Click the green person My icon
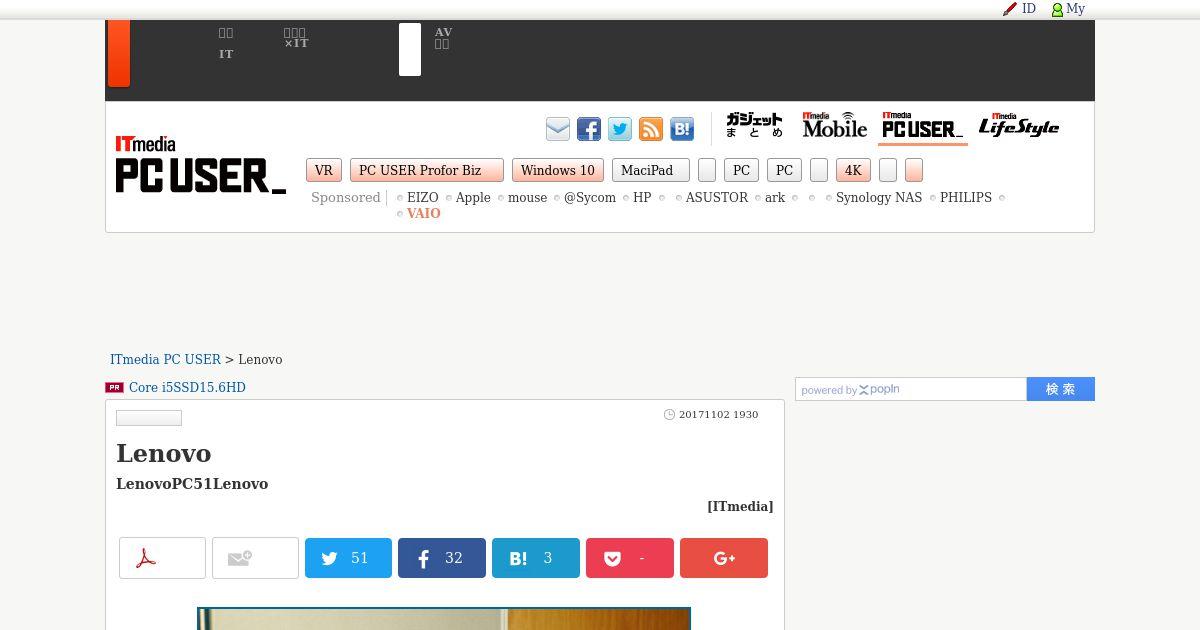This screenshot has height=630, width=1200. pyautogui.click(x=1057, y=10)
